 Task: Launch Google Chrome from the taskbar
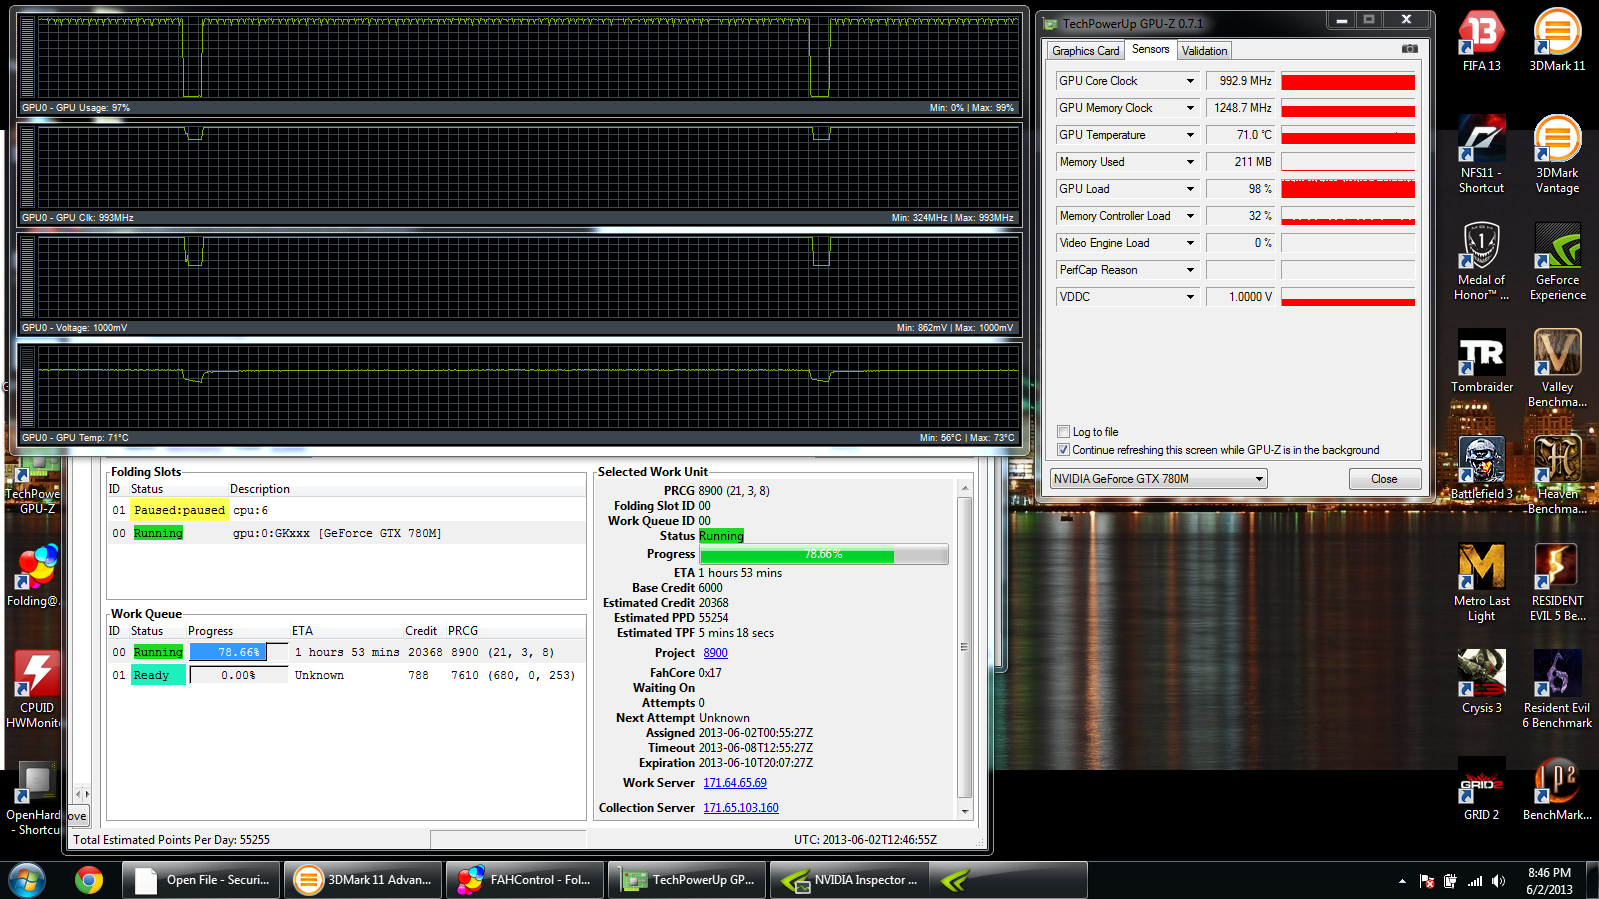click(x=89, y=880)
